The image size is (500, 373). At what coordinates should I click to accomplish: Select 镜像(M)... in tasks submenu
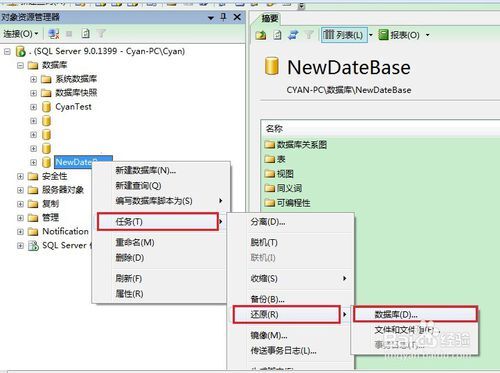pos(269,335)
